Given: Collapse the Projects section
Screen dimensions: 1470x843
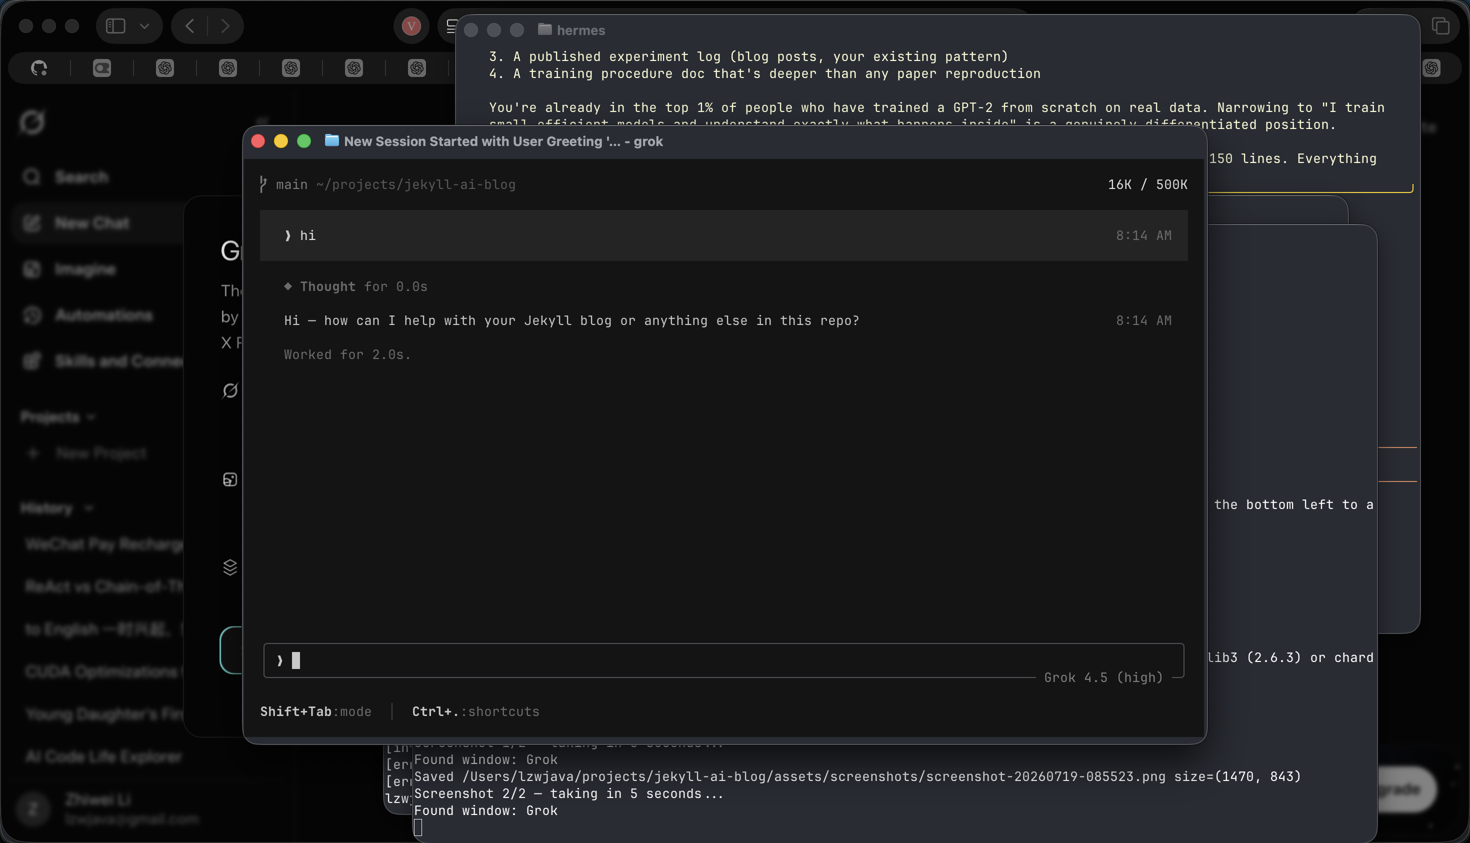Looking at the screenshot, I should [58, 417].
